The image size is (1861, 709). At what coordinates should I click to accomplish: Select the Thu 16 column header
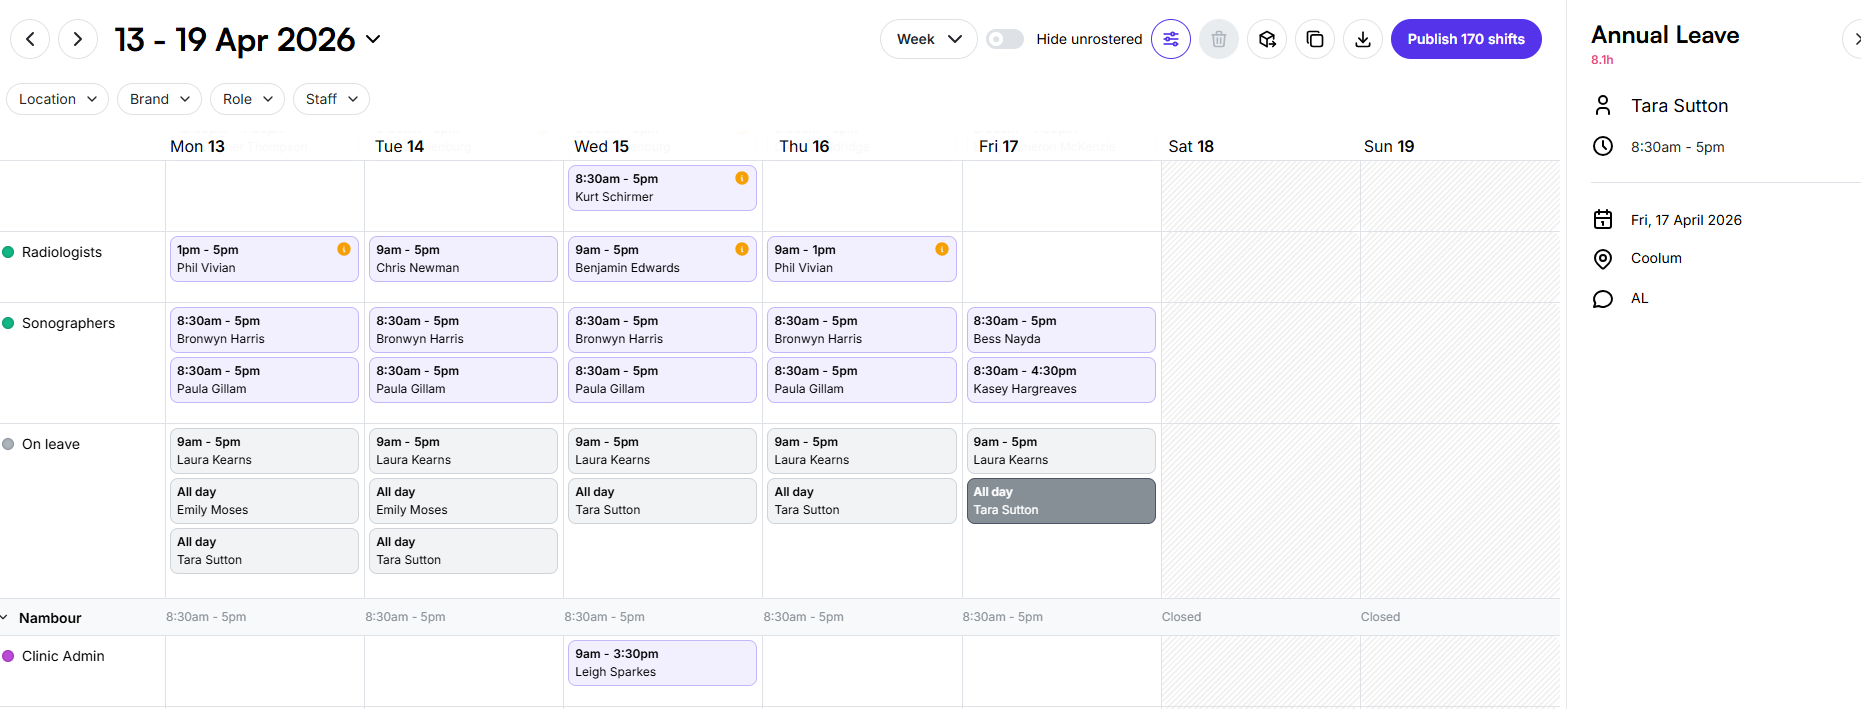pyautogui.click(x=804, y=146)
